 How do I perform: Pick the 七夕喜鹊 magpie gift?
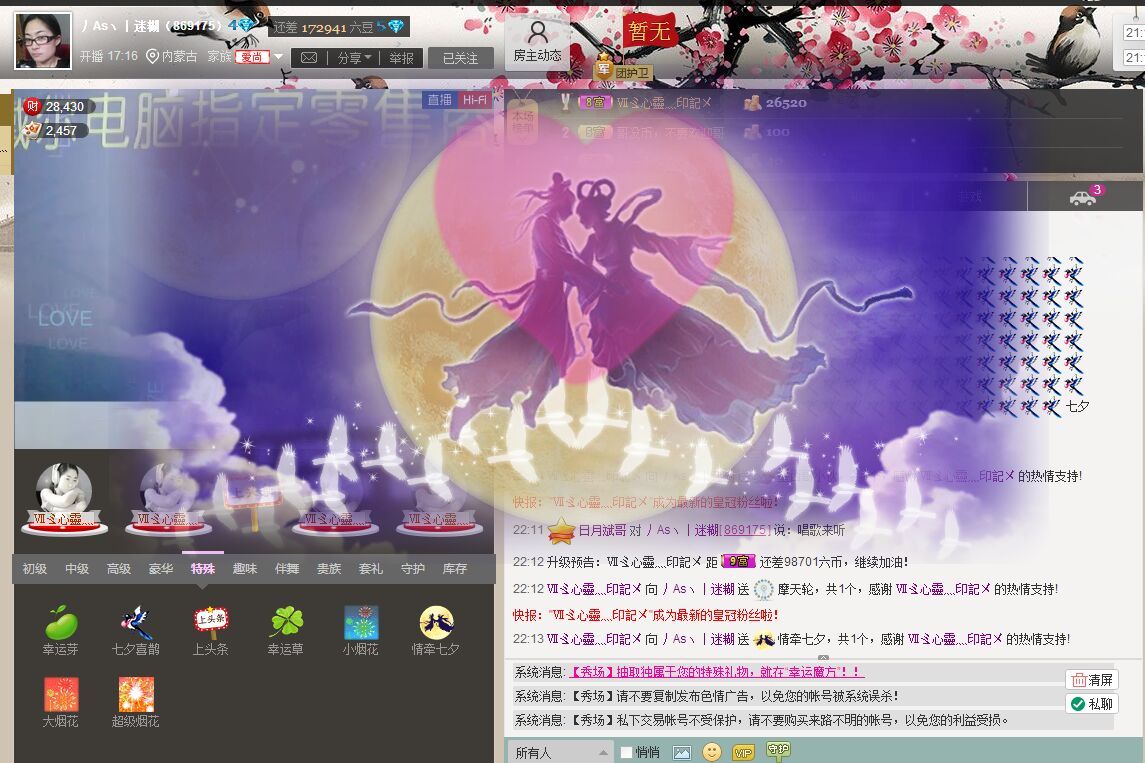pyautogui.click(x=136, y=623)
